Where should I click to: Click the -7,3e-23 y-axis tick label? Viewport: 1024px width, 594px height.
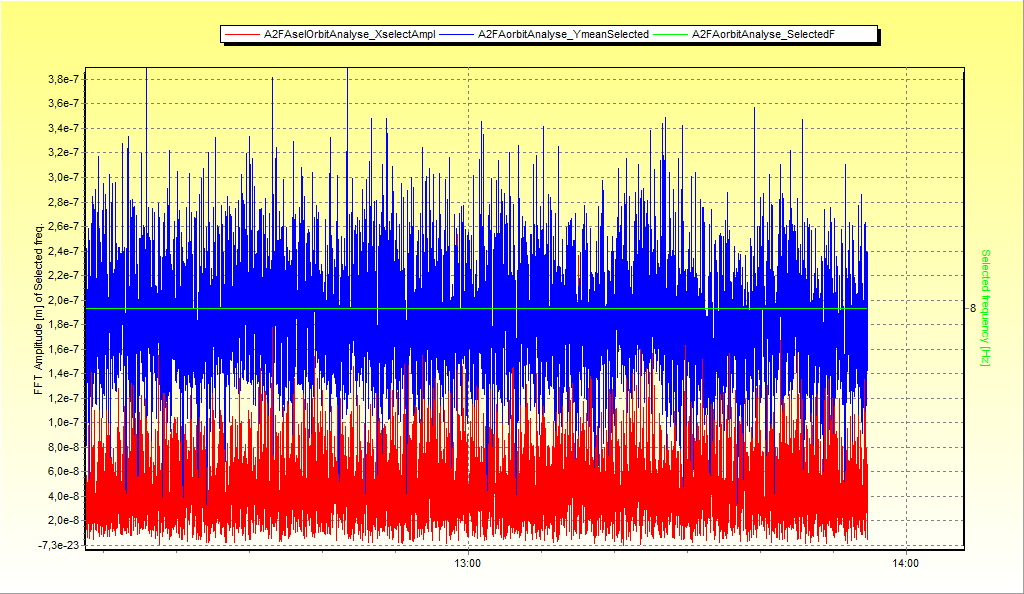point(60,545)
